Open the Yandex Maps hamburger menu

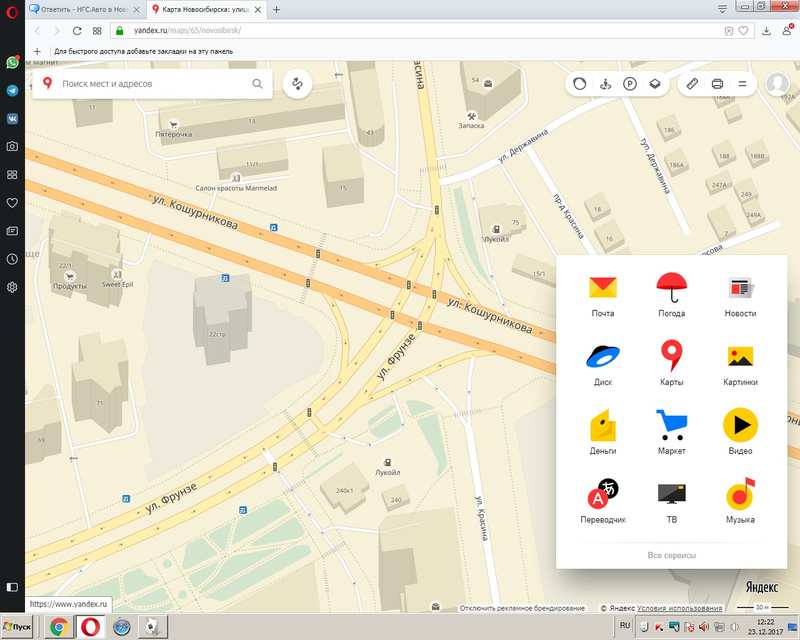(x=742, y=85)
